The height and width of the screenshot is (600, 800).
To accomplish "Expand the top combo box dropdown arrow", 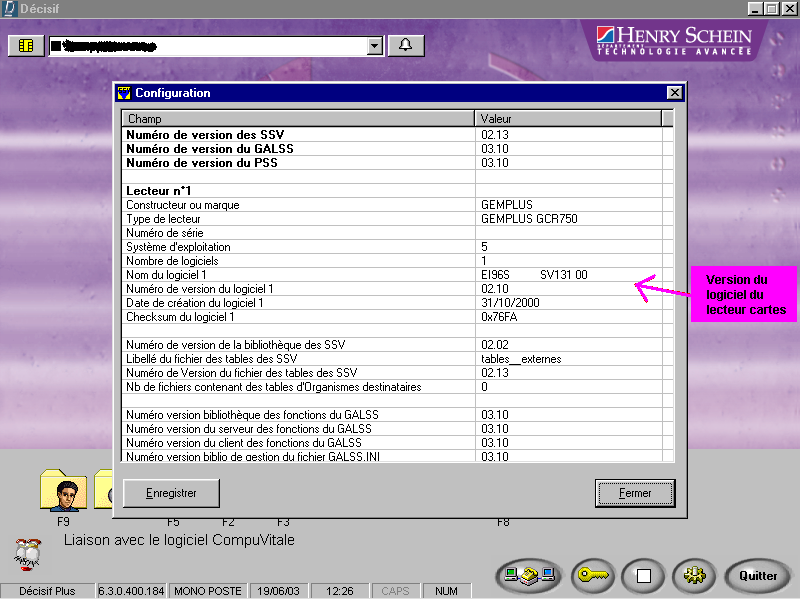I will pos(375,46).
